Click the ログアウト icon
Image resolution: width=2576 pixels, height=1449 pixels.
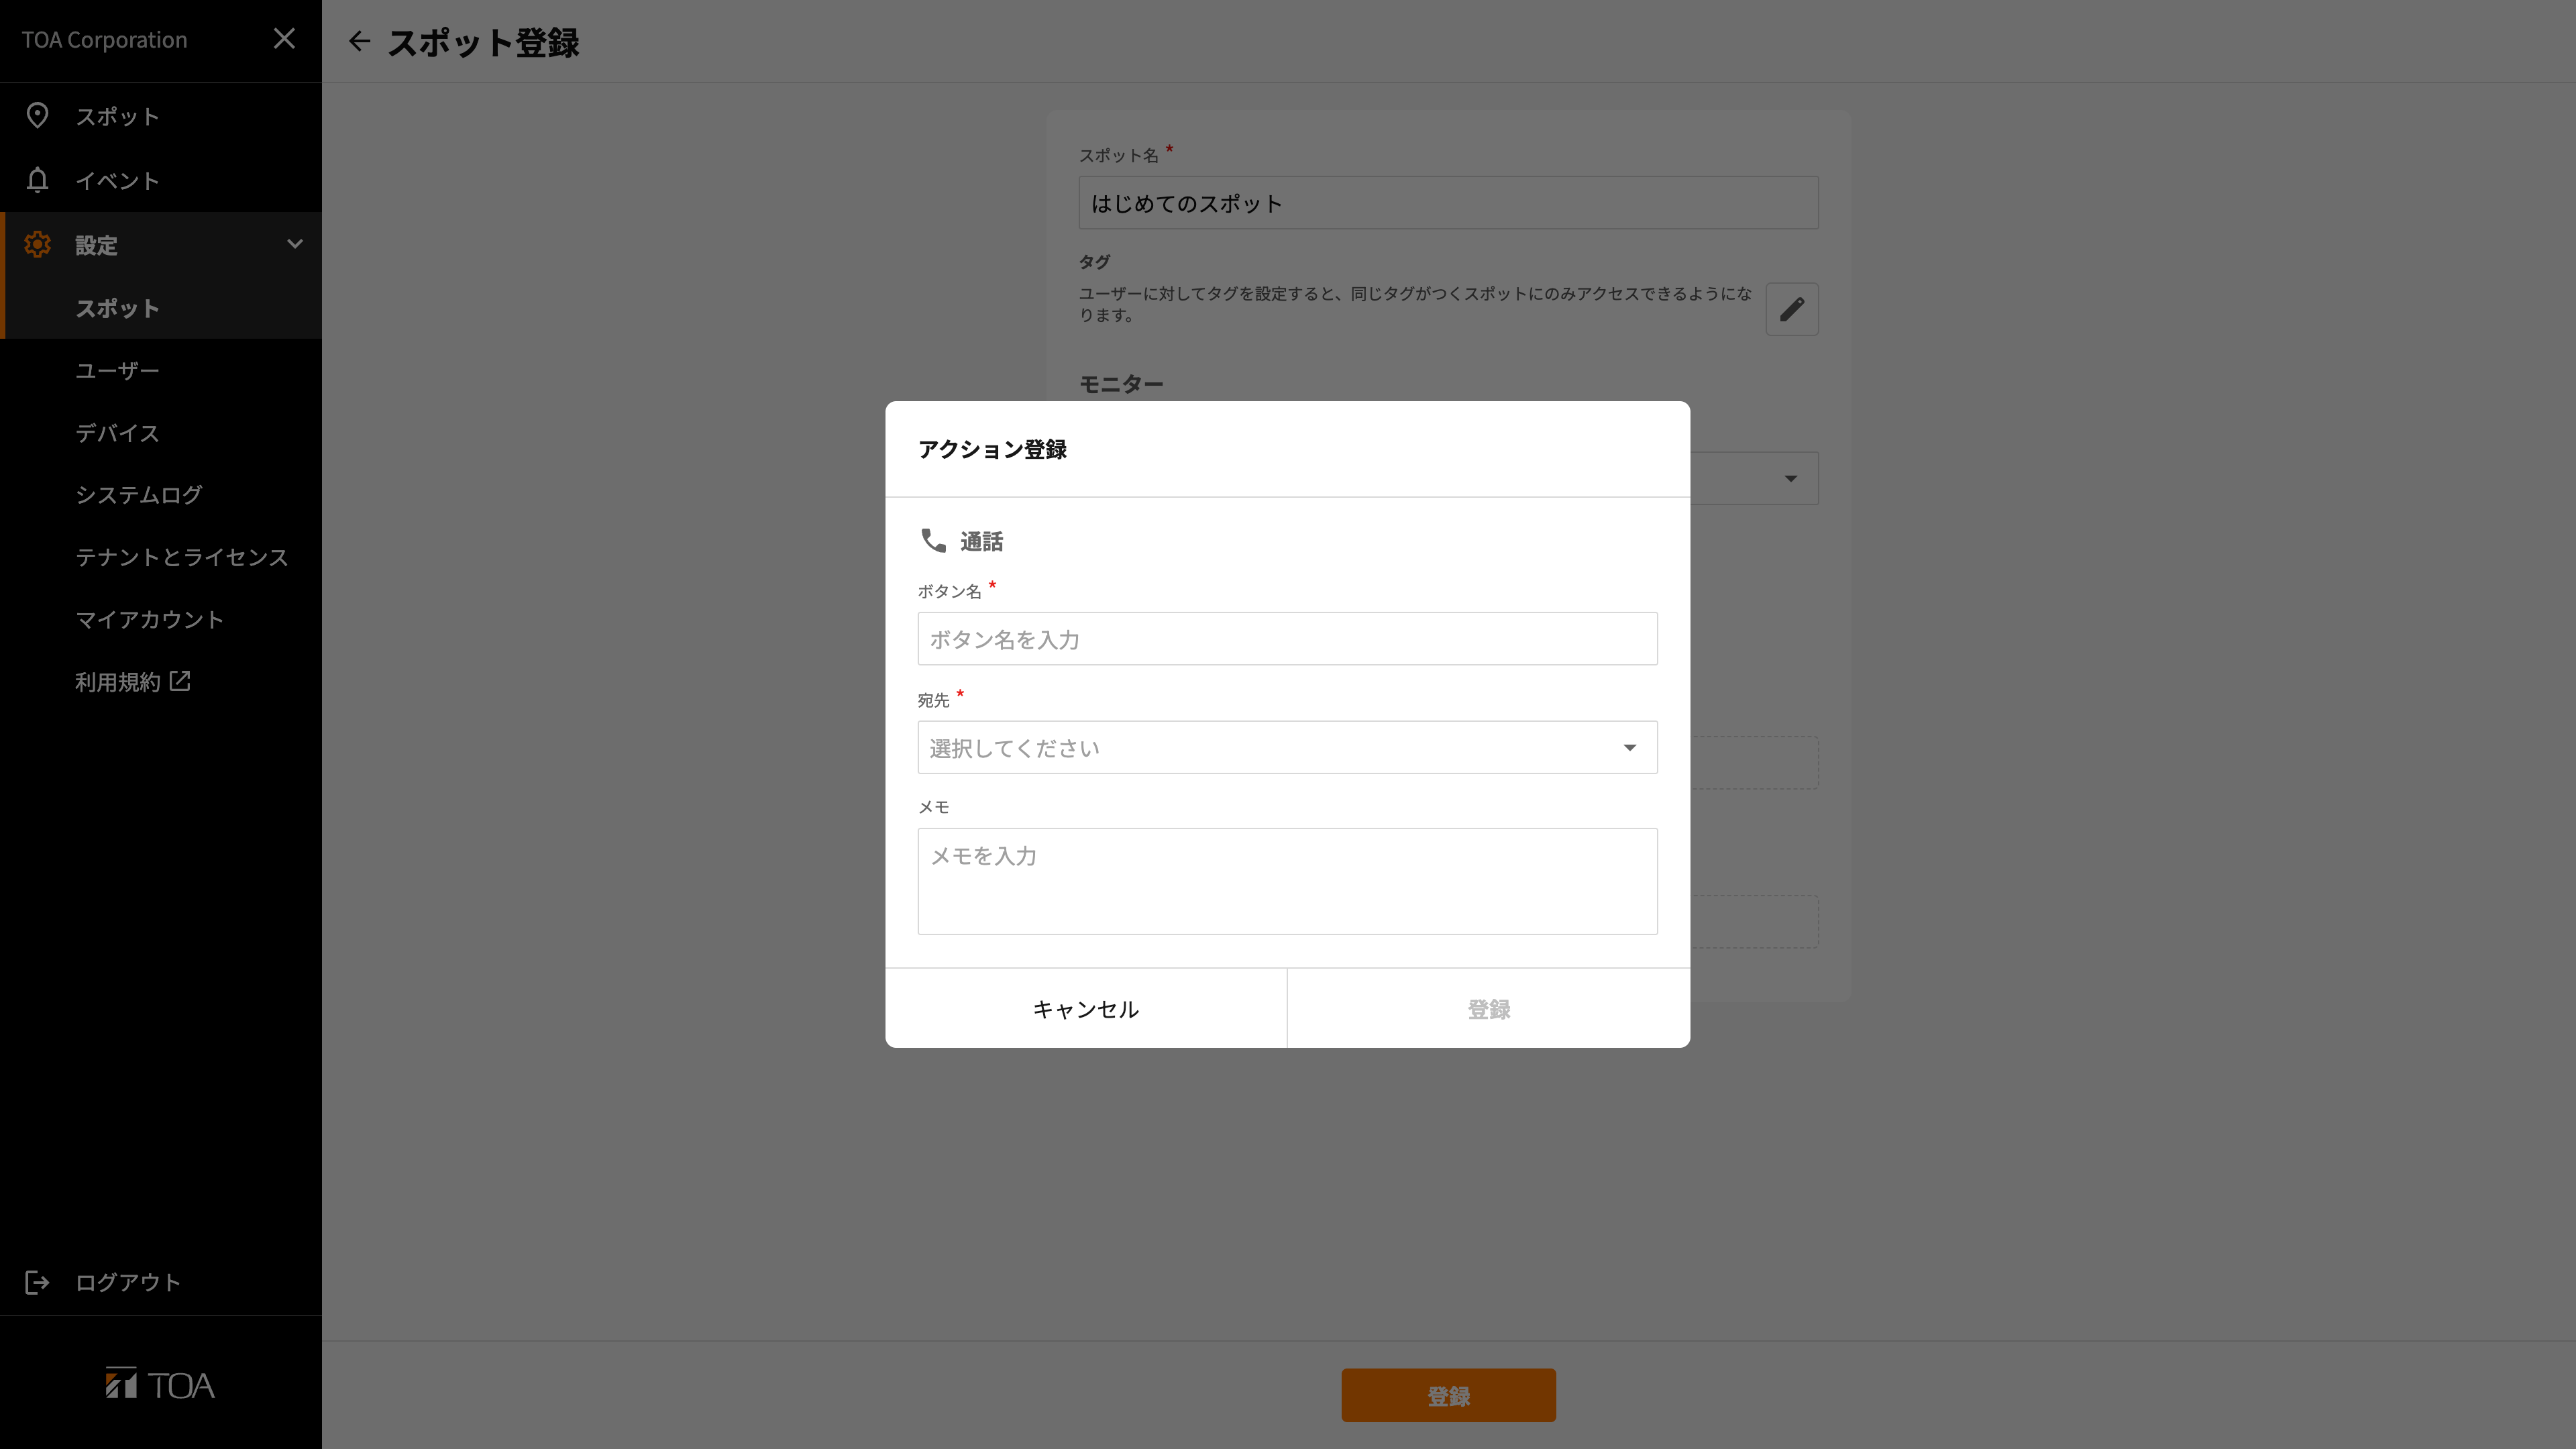pyautogui.click(x=37, y=1283)
